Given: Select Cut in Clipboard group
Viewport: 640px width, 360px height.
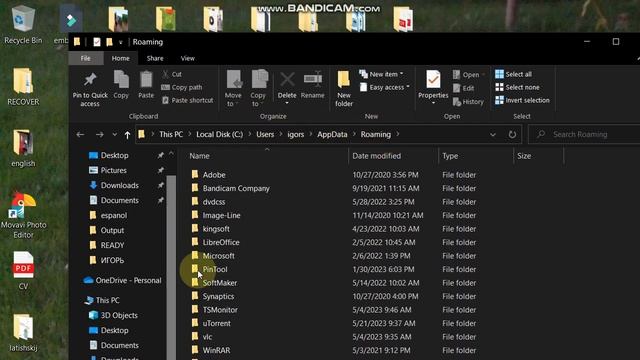Looking at the screenshot, I should tap(172, 74).
